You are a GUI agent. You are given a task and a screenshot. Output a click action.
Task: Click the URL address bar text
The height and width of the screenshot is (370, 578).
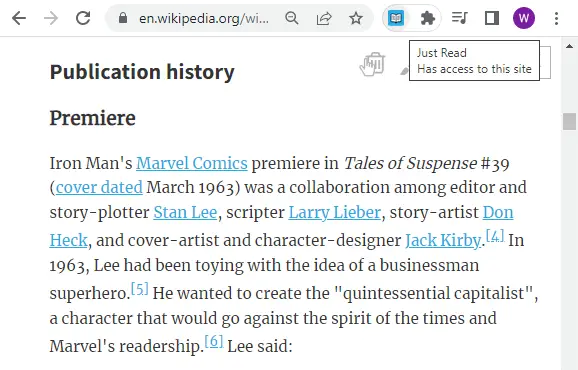pos(204,18)
